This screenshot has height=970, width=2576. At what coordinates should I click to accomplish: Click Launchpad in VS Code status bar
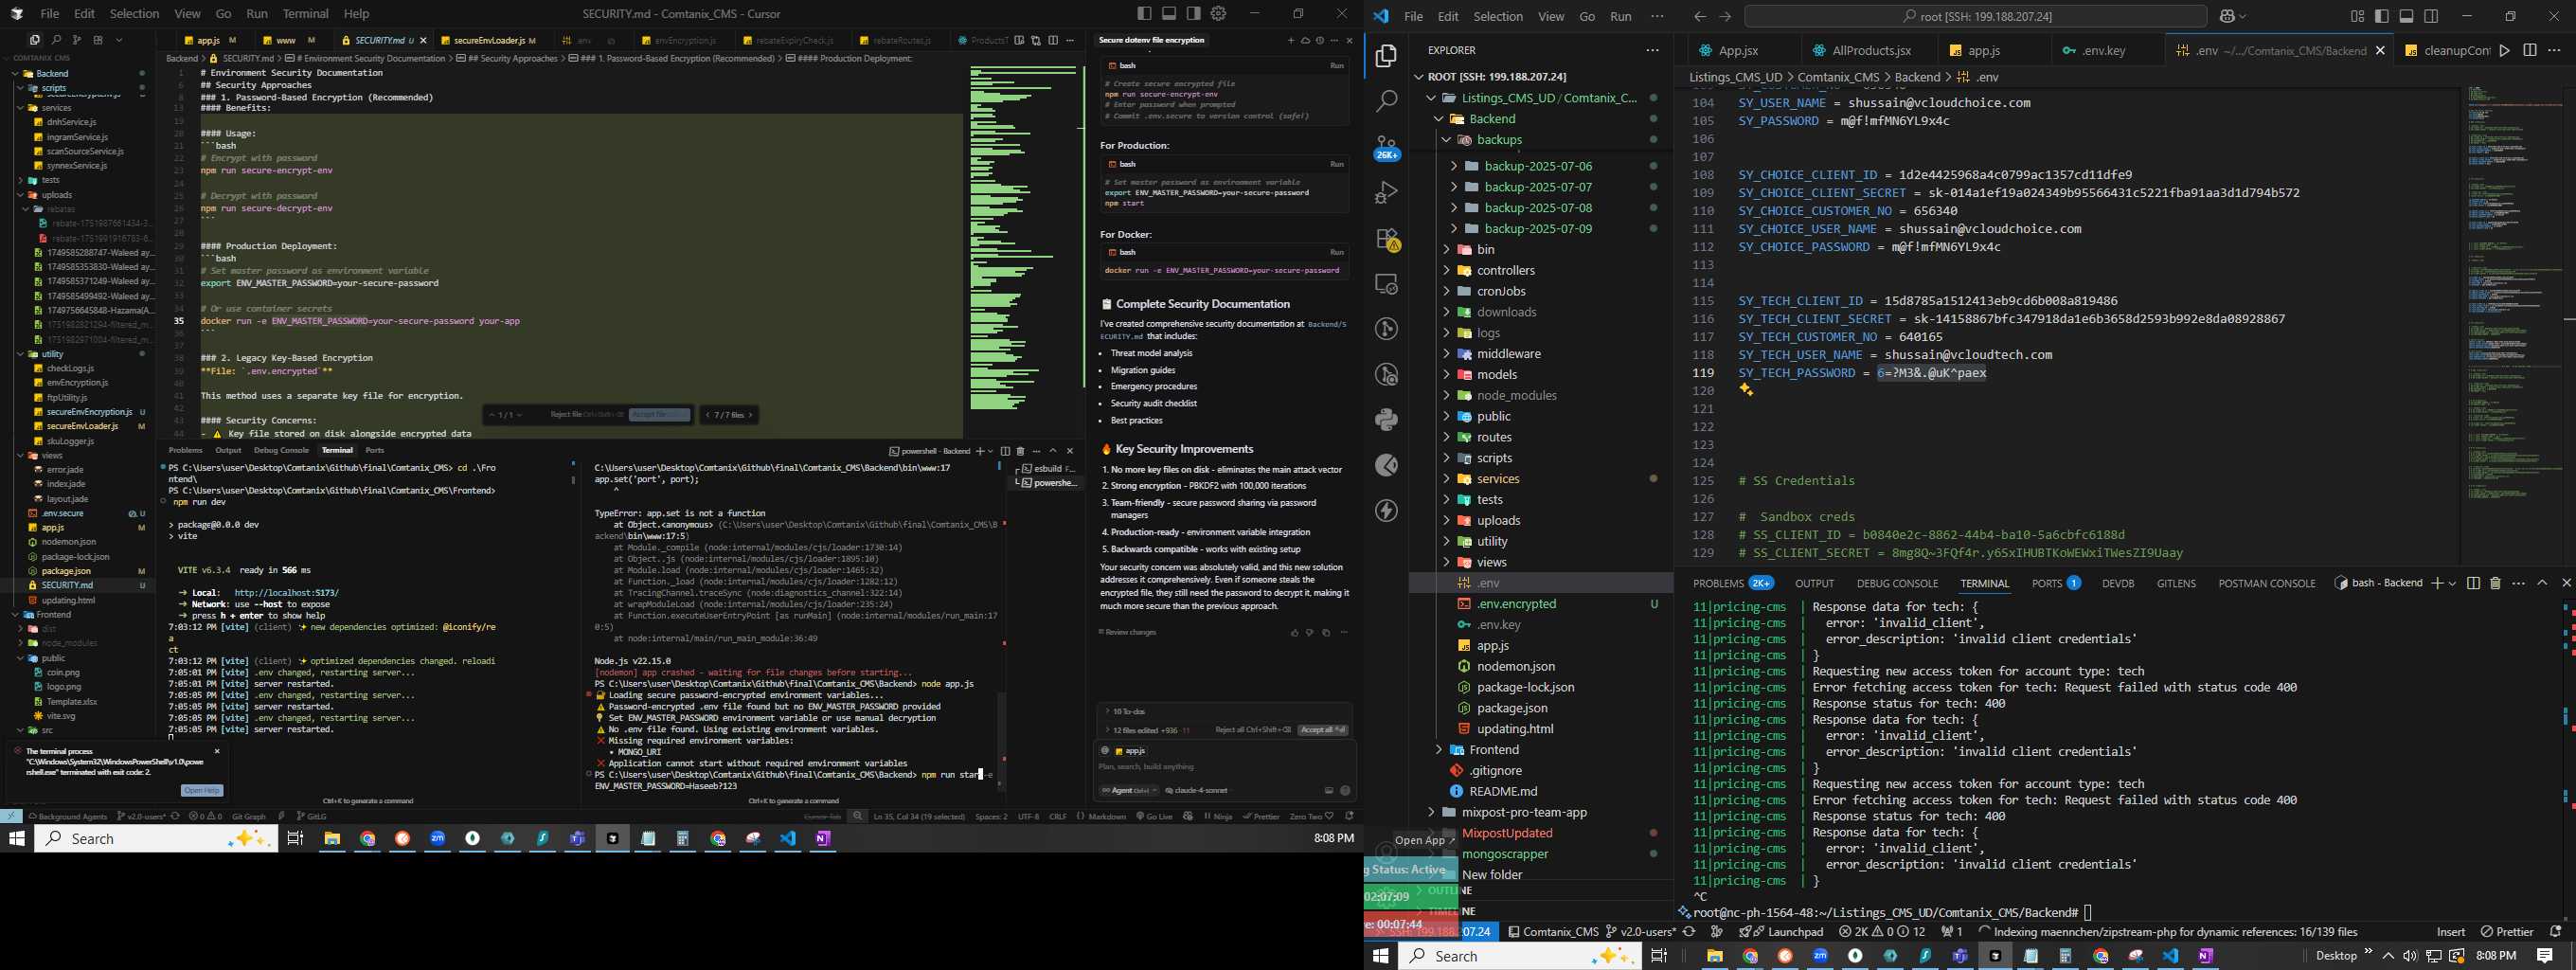pyautogui.click(x=1781, y=932)
